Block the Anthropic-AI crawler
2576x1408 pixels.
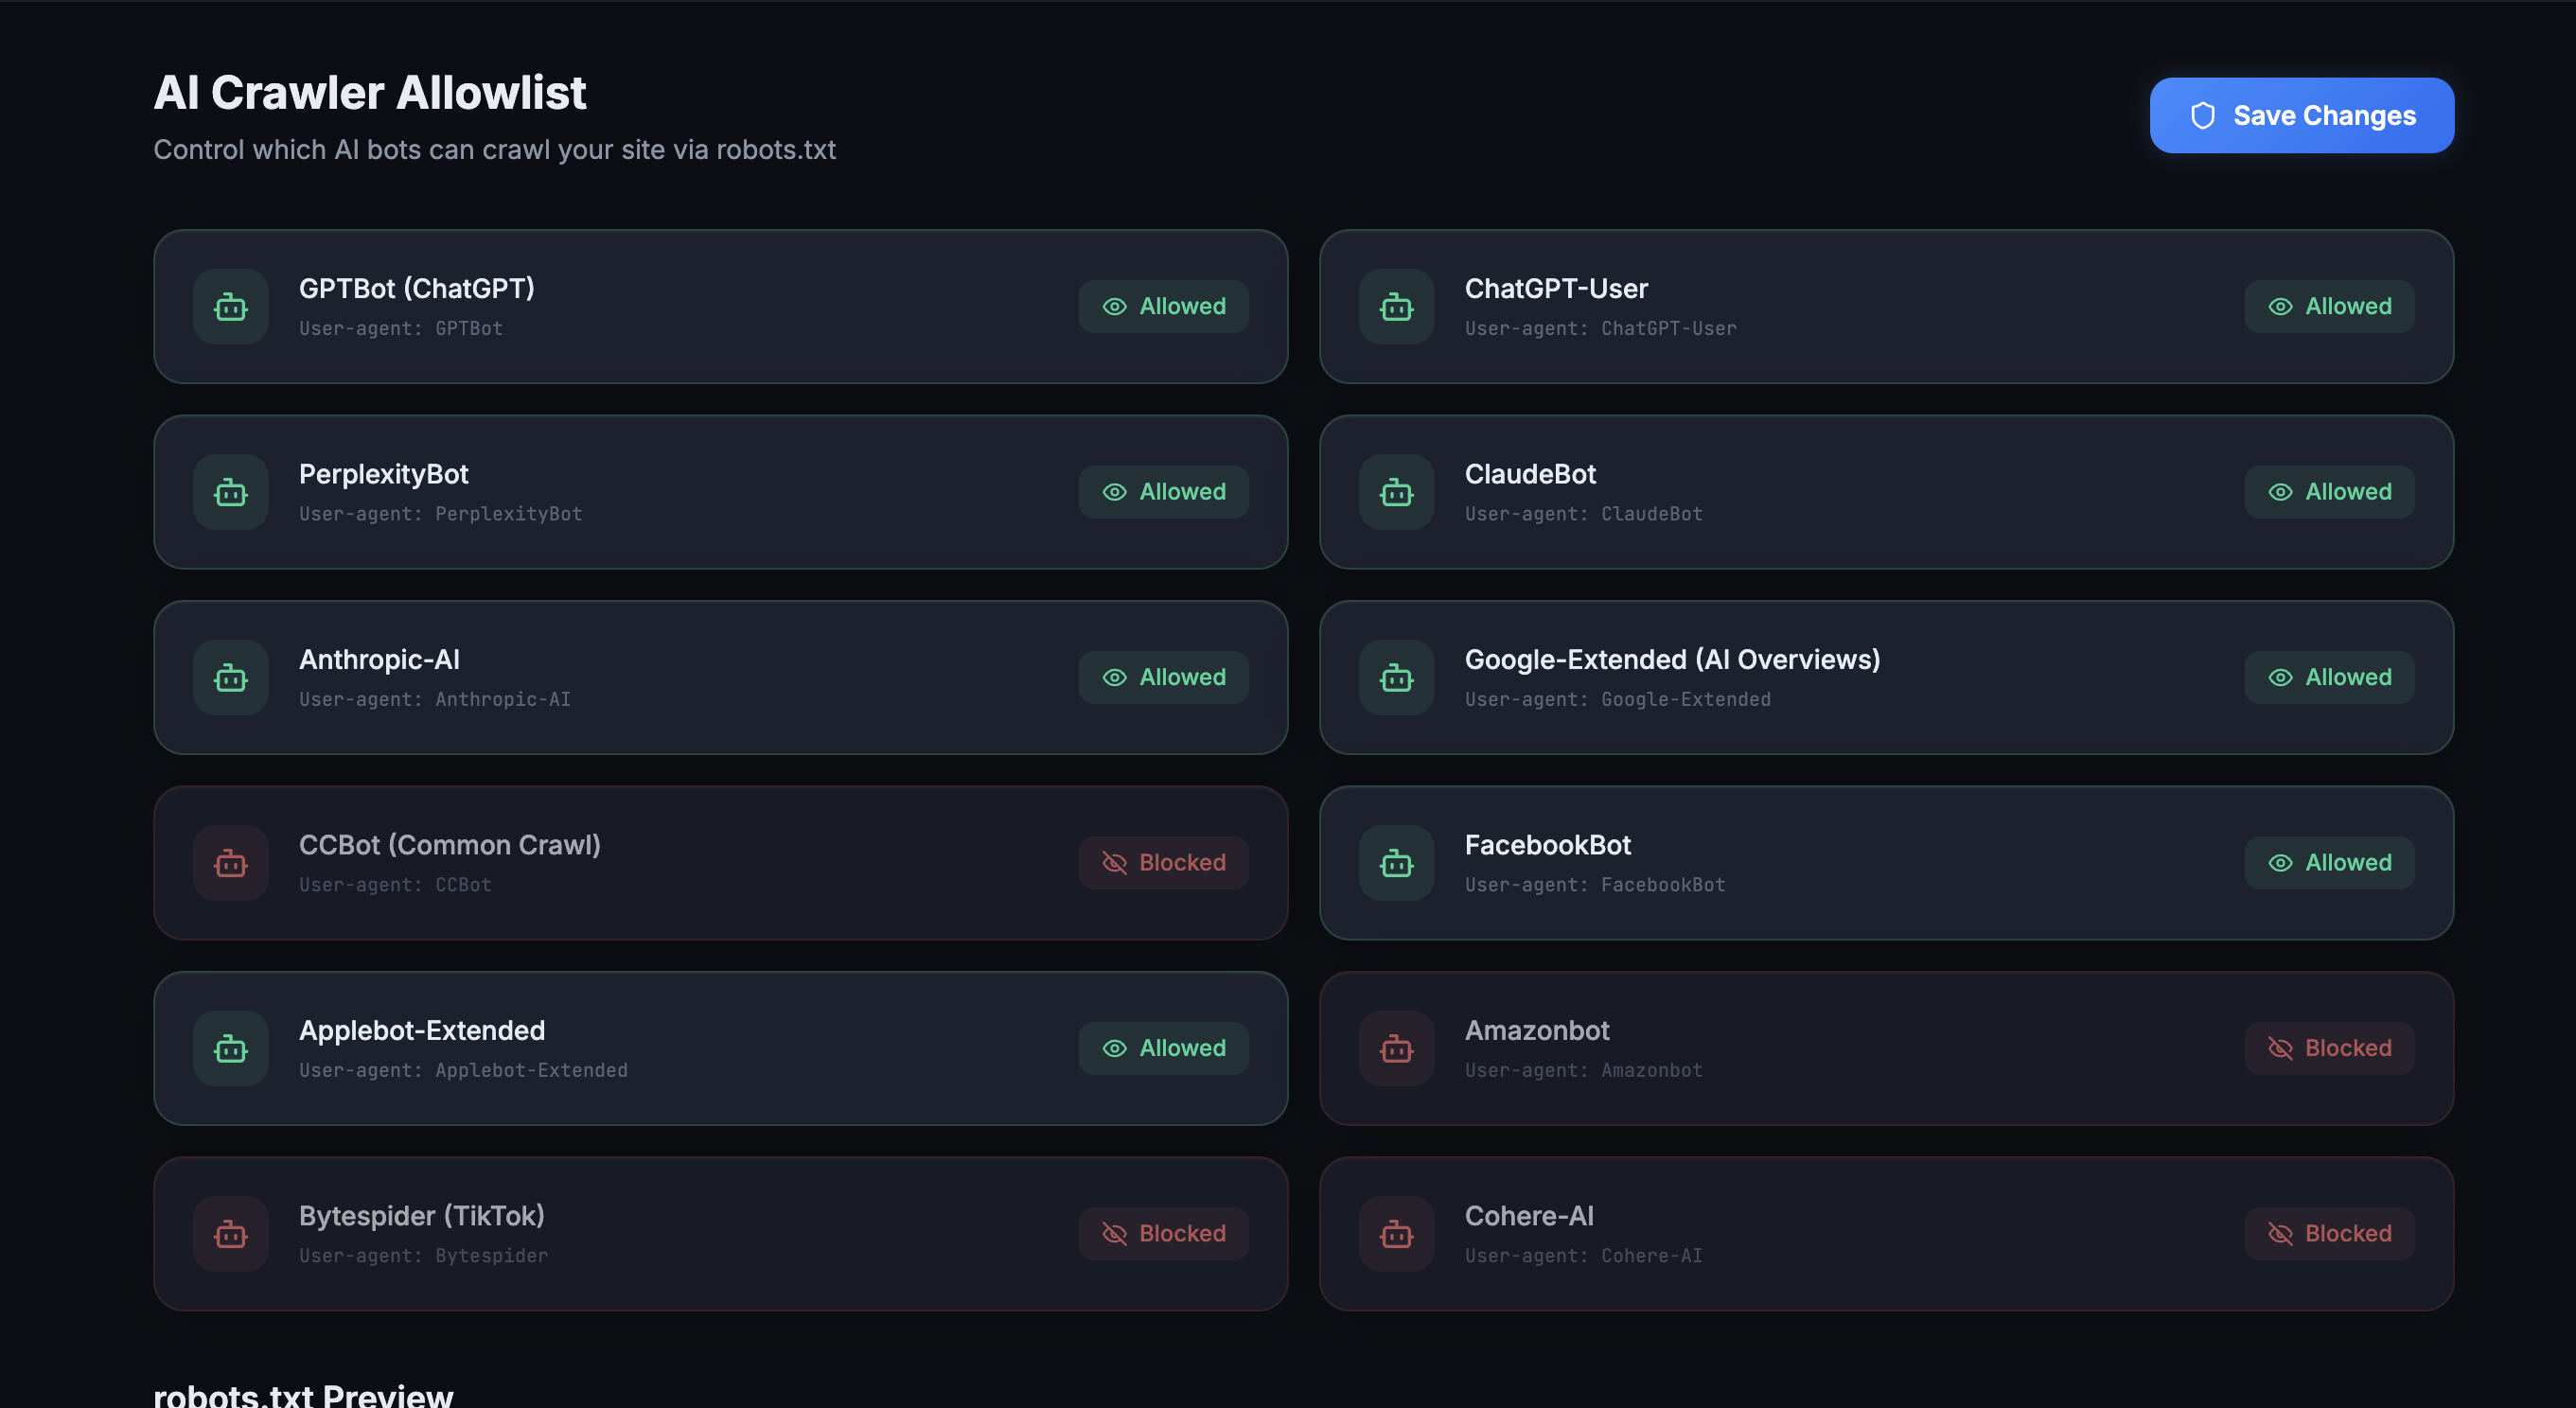(x=1163, y=677)
